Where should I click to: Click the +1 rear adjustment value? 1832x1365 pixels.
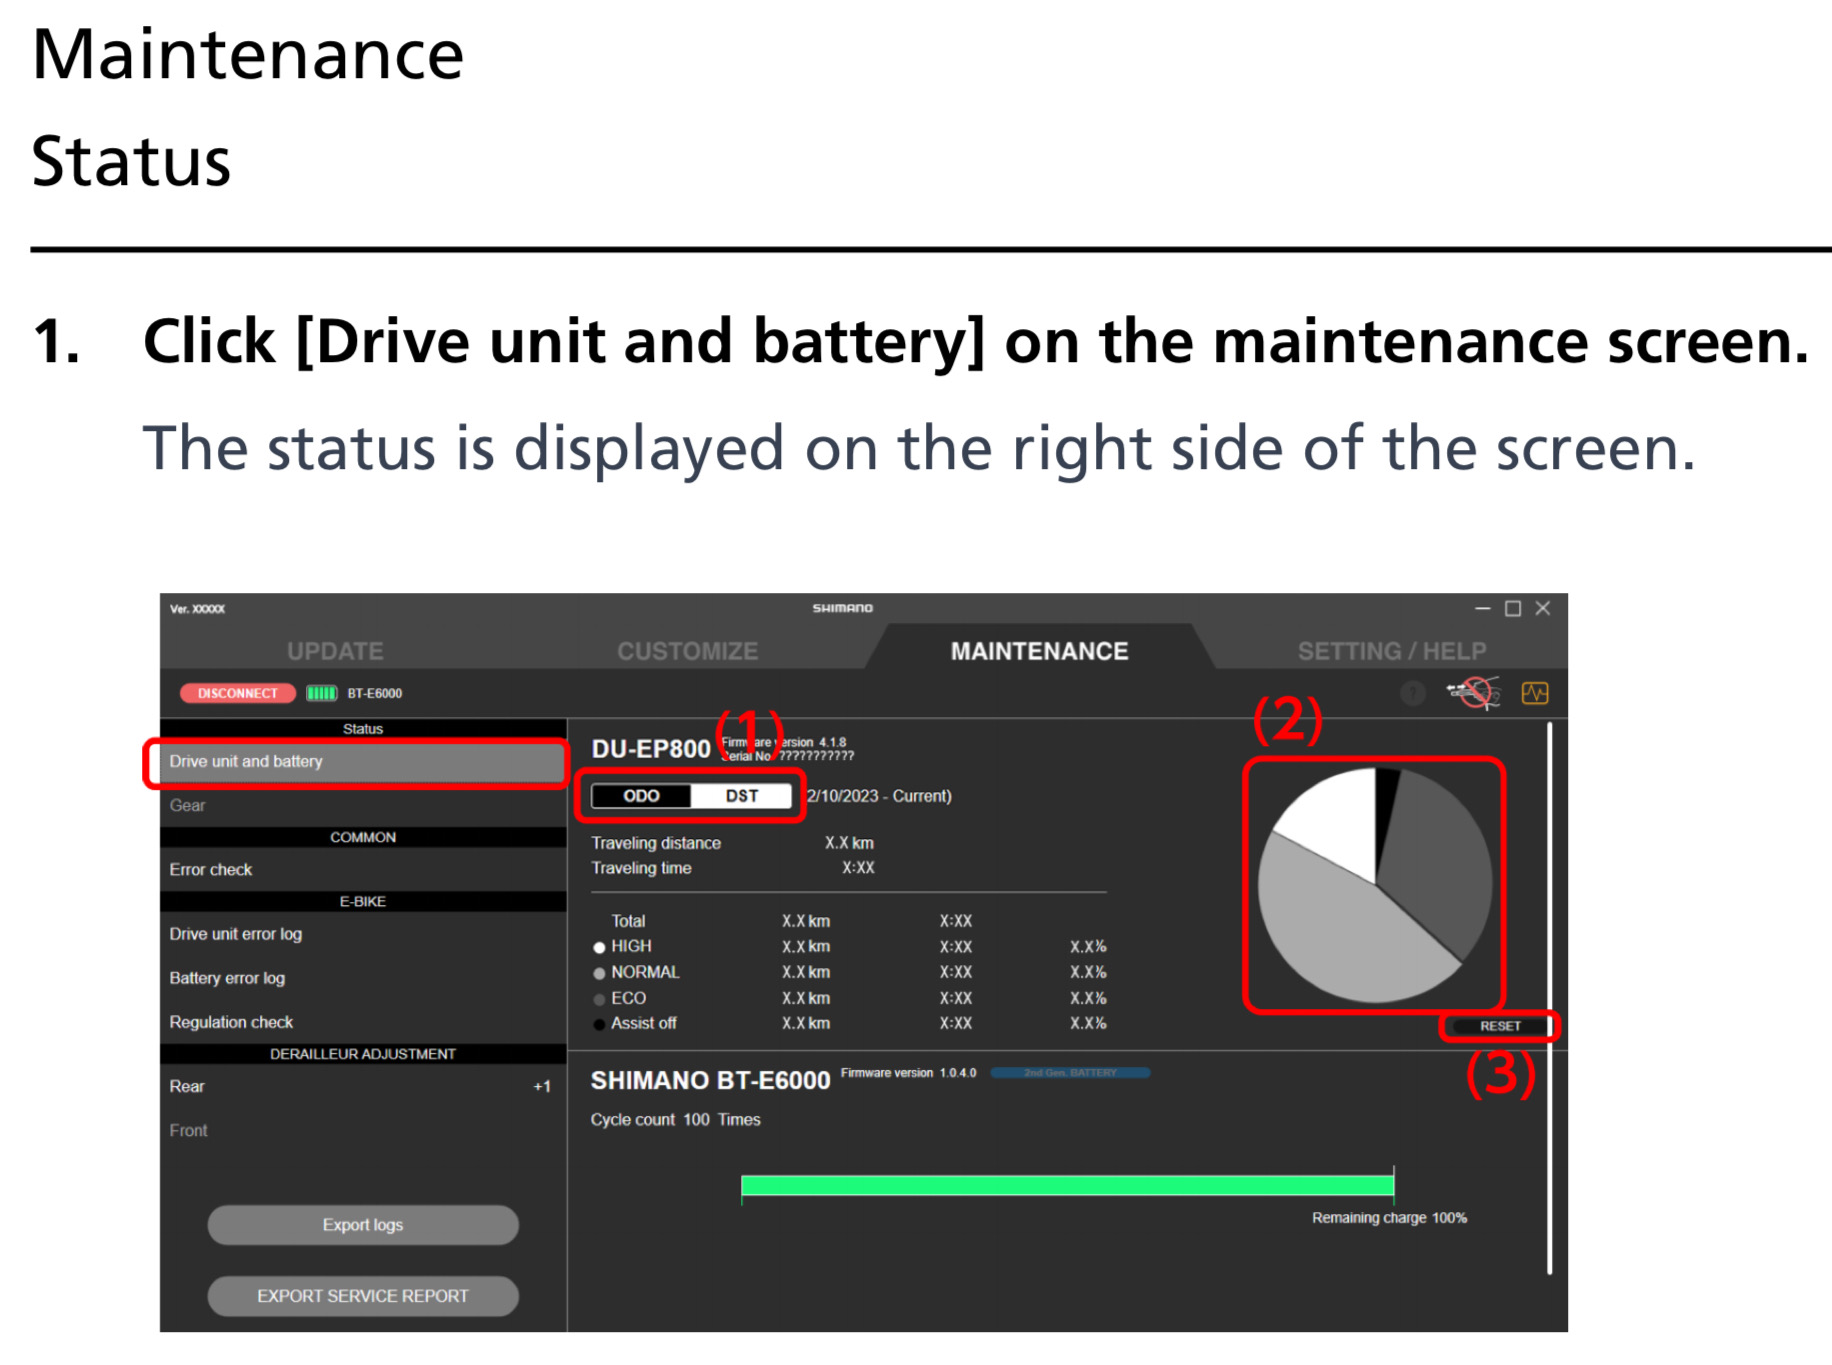tap(542, 1087)
